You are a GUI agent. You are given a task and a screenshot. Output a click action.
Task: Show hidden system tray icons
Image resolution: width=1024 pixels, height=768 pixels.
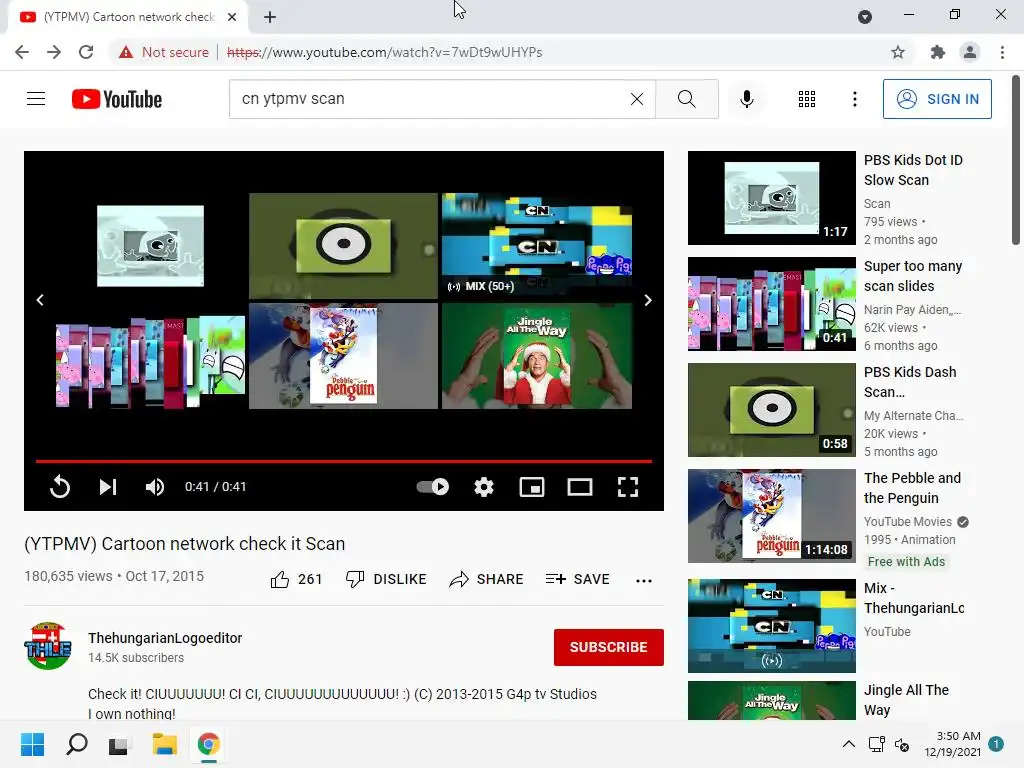[x=848, y=744]
